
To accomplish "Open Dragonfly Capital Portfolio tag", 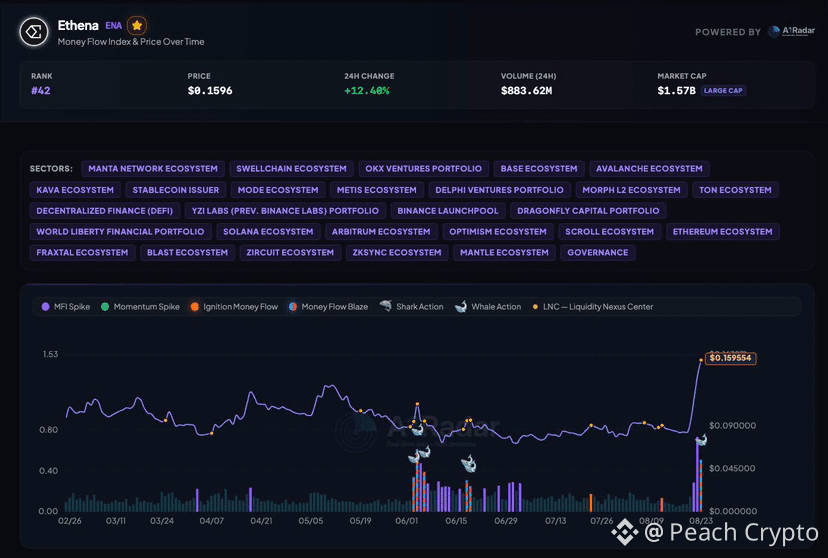I will [588, 211].
